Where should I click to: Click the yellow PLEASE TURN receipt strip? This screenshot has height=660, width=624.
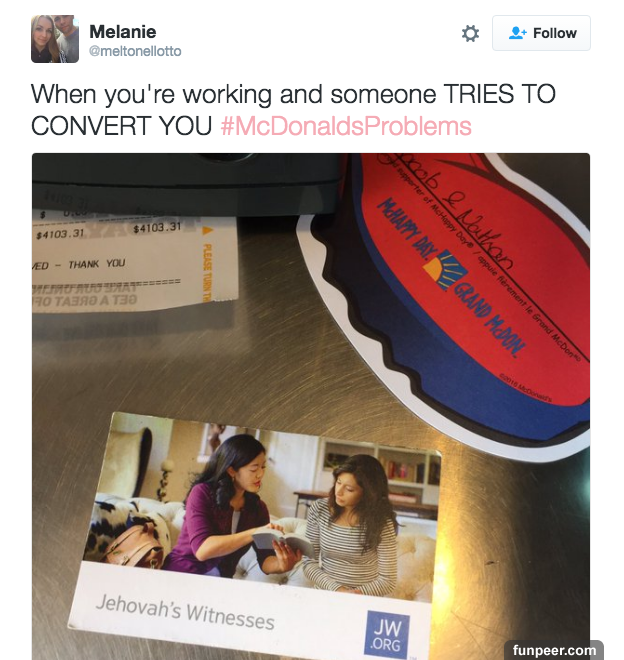[x=206, y=264]
